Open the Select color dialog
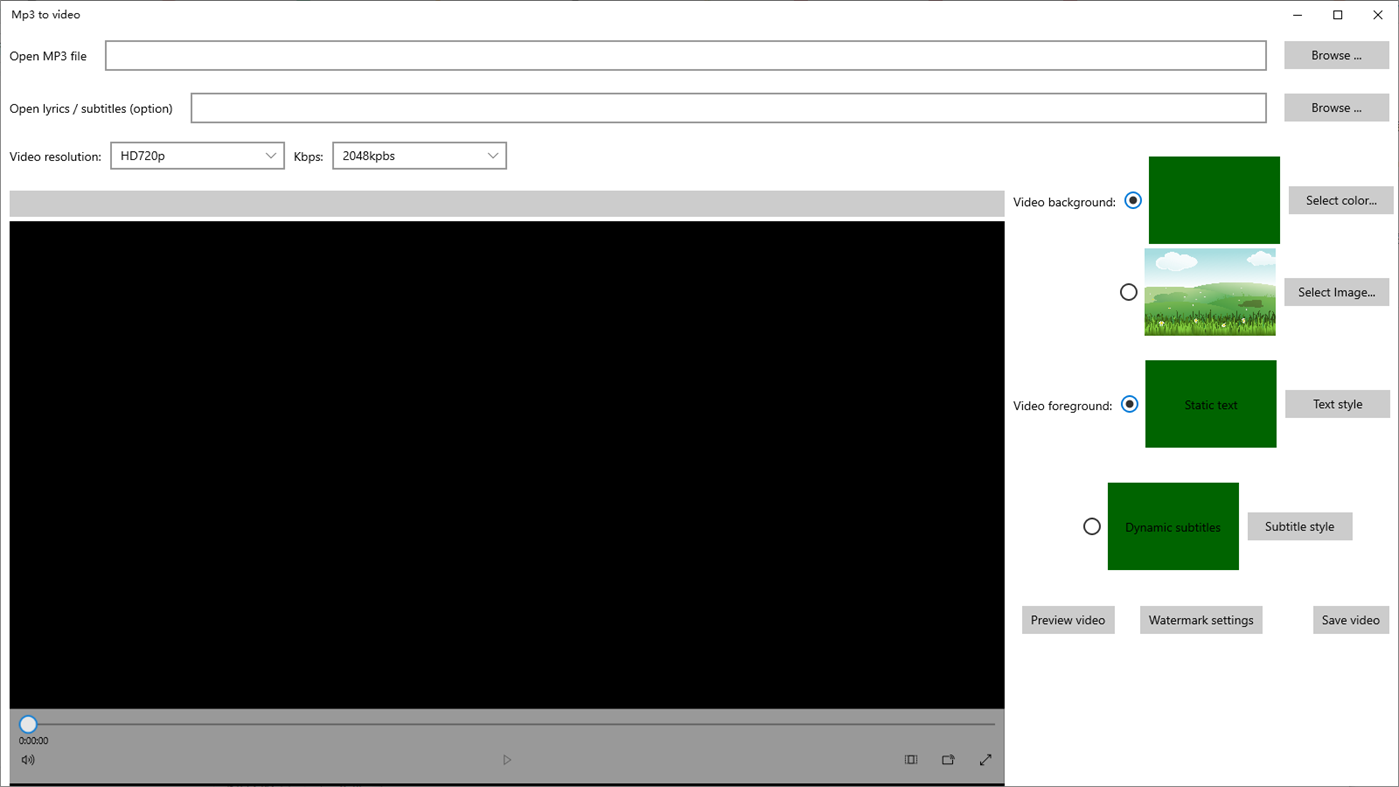Screen dimensions: 1399x787 pyautogui.click(x=1340, y=200)
